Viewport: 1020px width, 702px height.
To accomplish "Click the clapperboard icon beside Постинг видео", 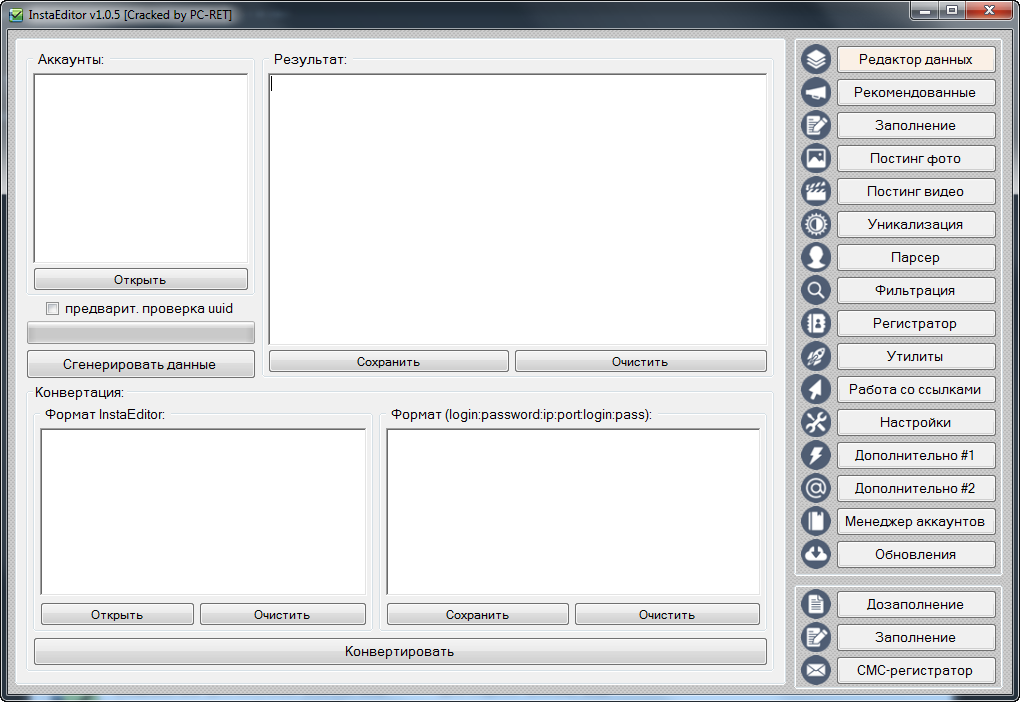I will click(x=816, y=192).
